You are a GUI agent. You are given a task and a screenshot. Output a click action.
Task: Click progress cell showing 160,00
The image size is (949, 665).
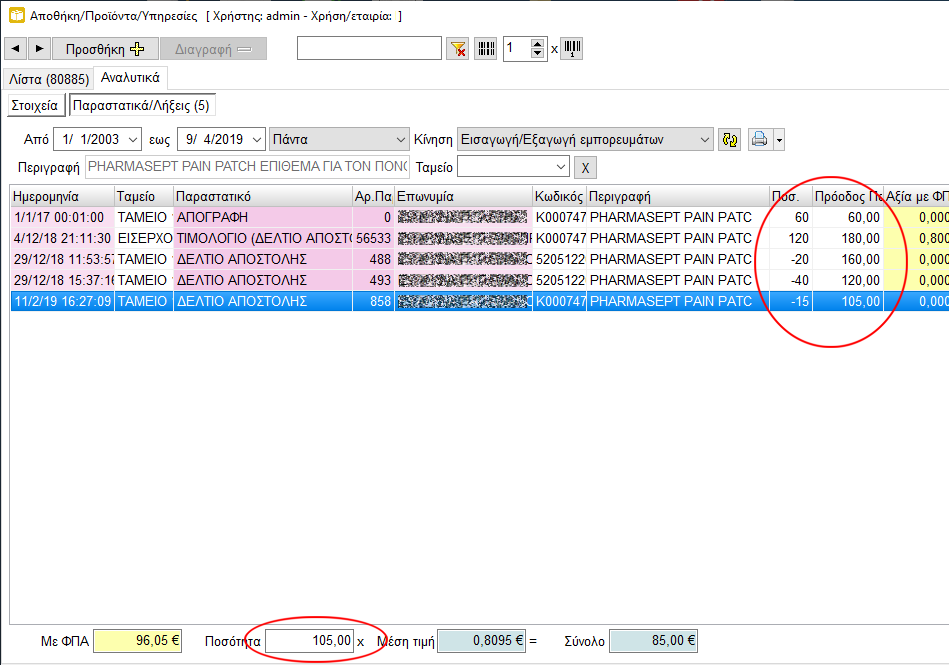[847, 260]
